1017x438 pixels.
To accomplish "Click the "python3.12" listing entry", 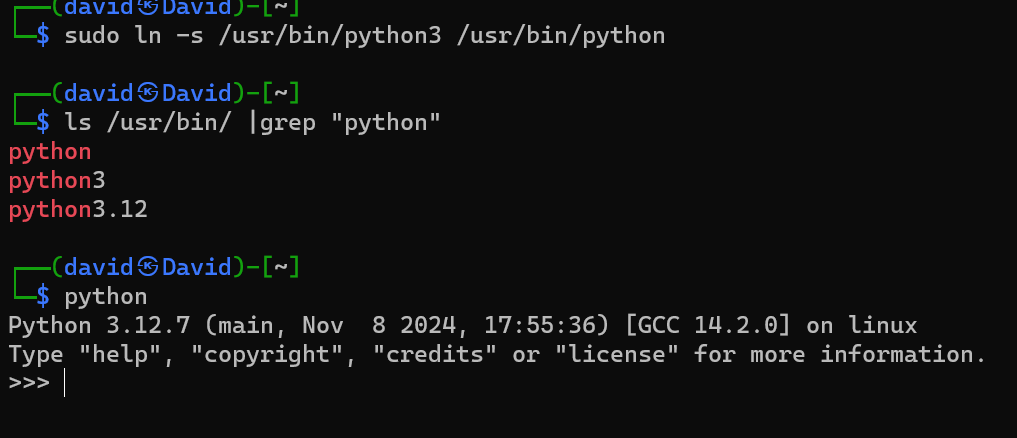I will pyautogui.click(x=77, y=210).
